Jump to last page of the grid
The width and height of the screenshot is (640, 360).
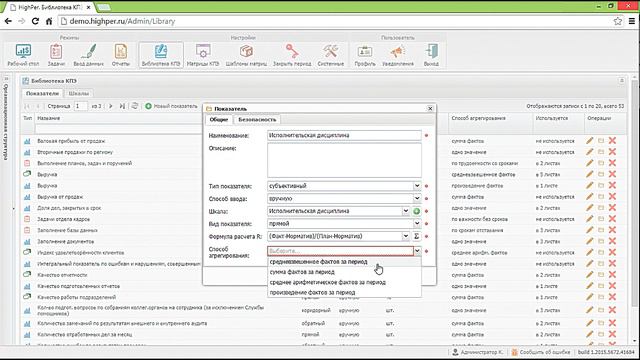tap(122, 106)
